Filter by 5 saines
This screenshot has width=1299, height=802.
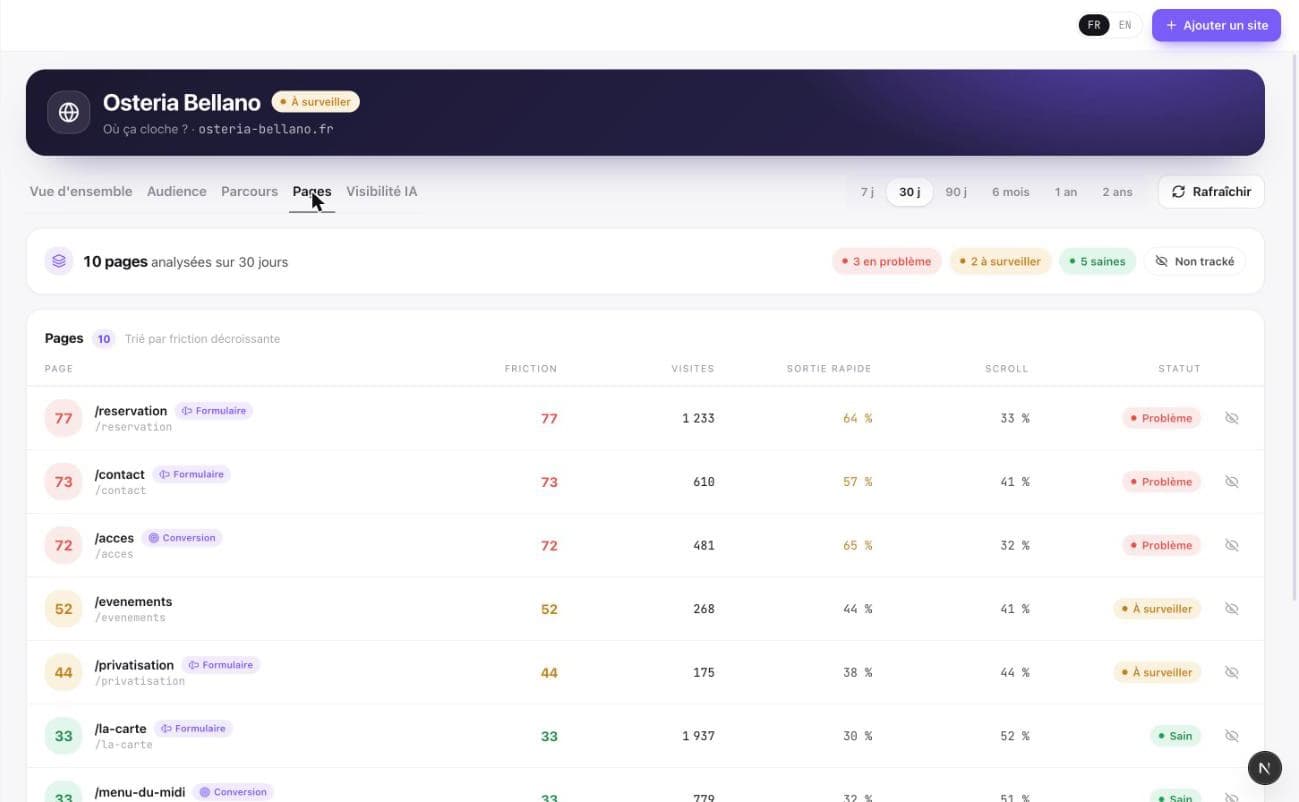click(1097, 261)
